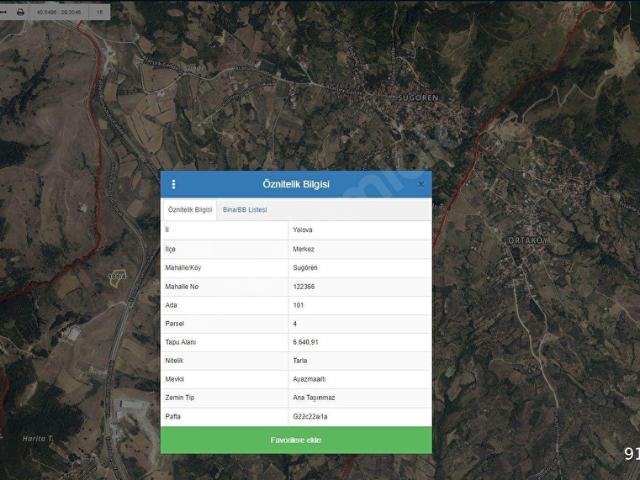Click the Mahalle No value 122366
The image size is (640, 480).
tap(304, 287)
